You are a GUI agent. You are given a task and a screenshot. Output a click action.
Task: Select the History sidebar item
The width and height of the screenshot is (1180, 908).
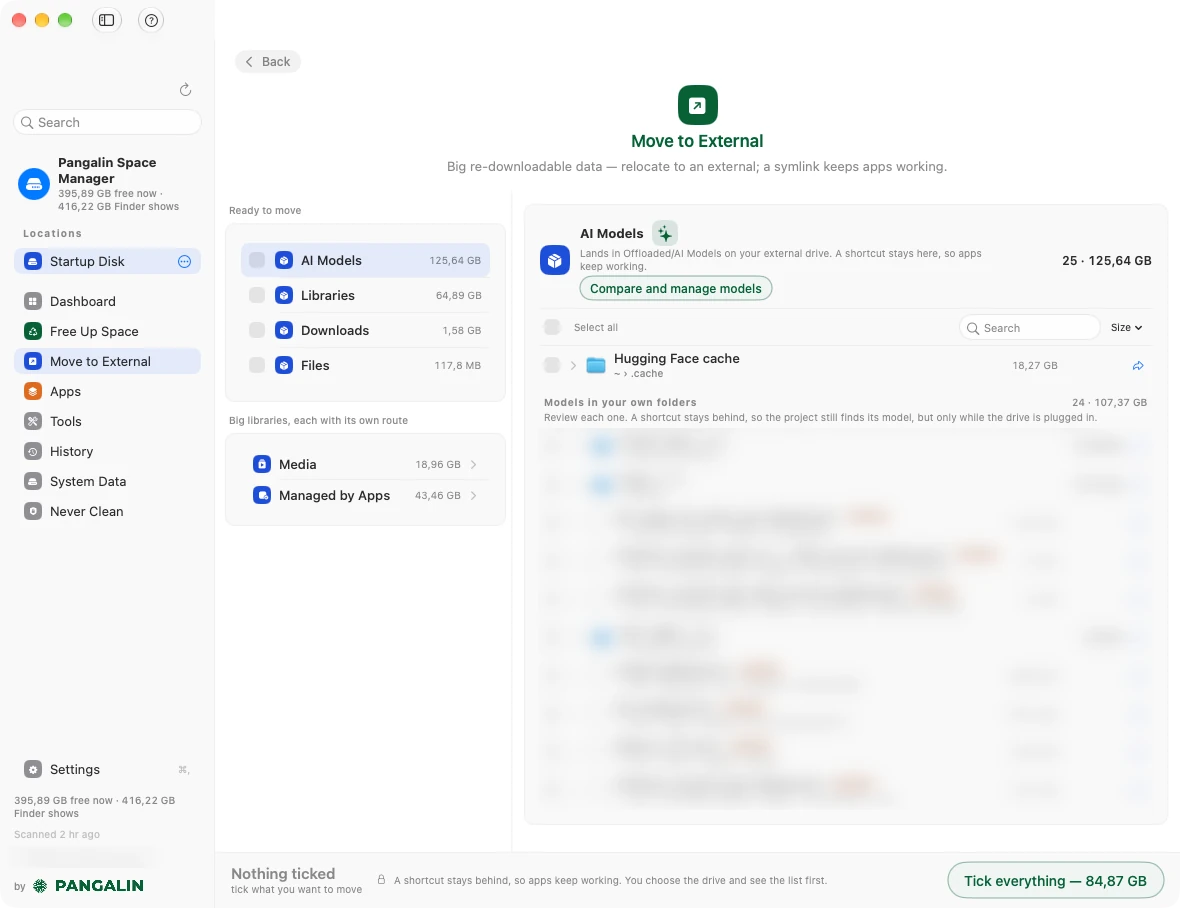coord(107,452)
